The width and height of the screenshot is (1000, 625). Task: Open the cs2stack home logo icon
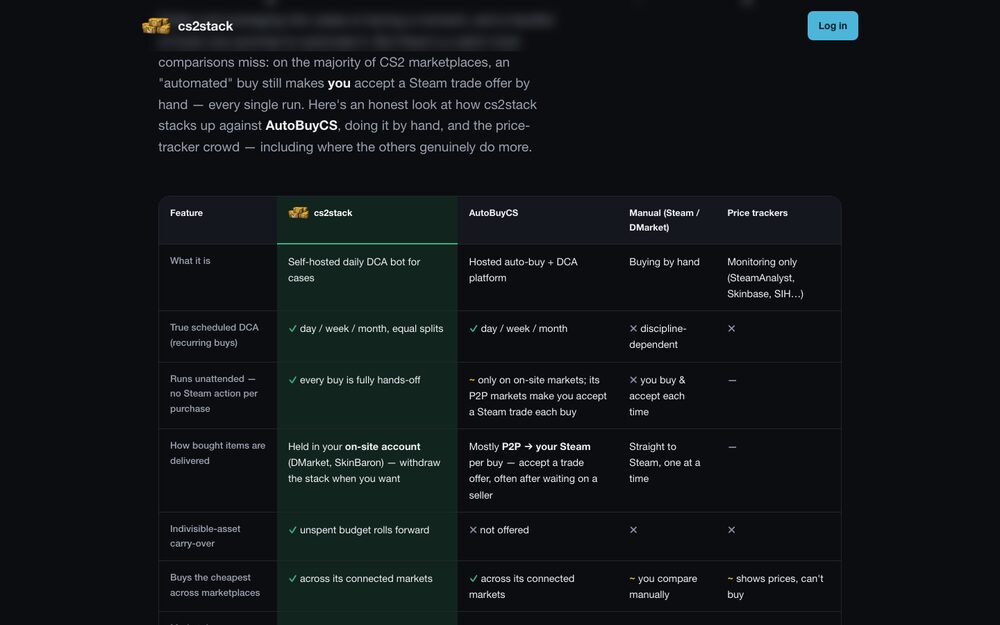[156, 26]
